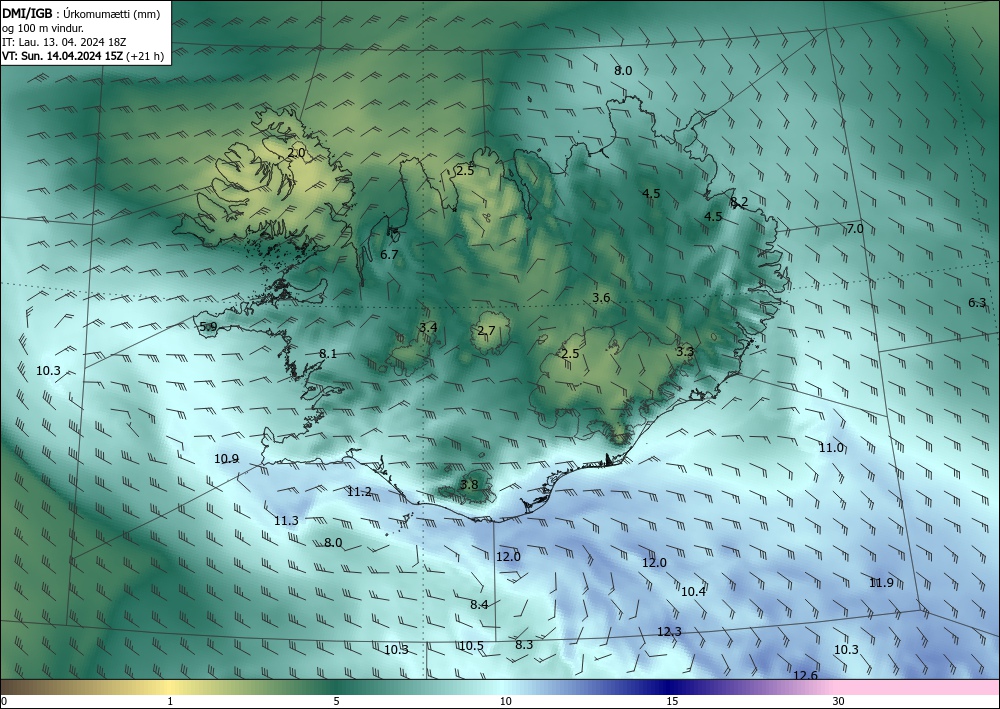
Task: Click the "og 100 m vindur." legend line
Action: (43, 28)
